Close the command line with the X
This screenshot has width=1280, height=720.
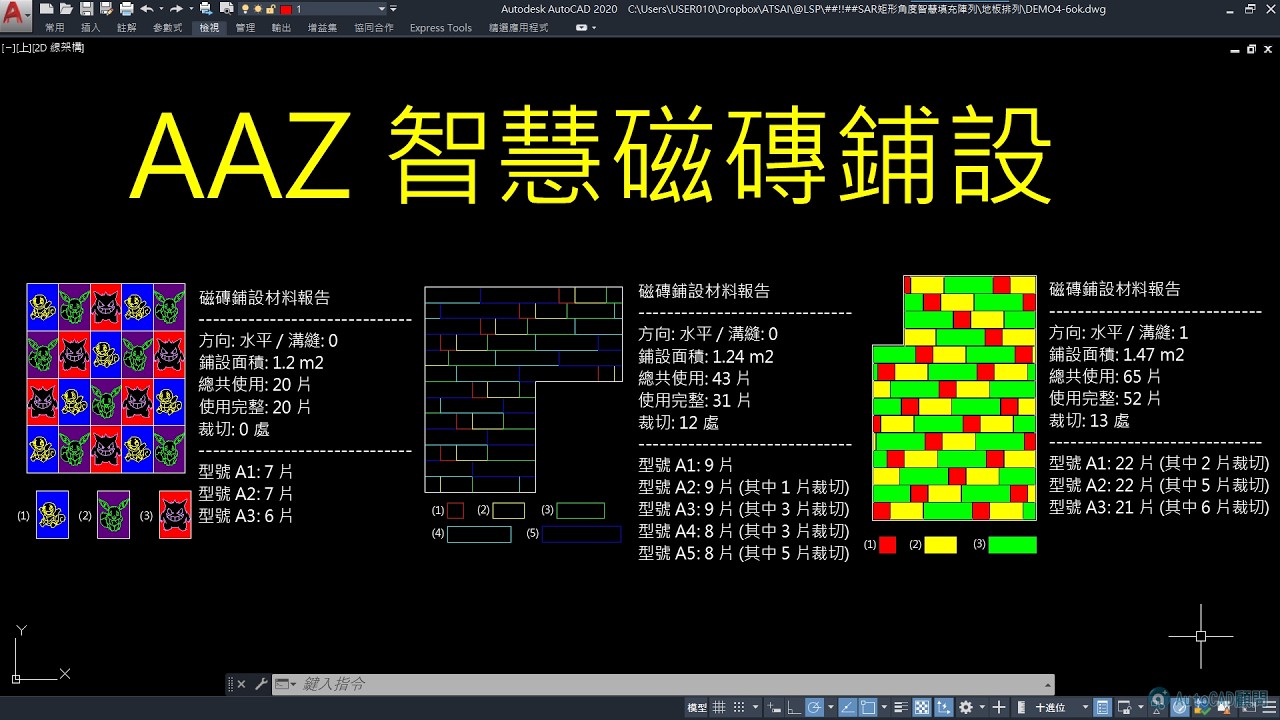(x=241, y=684)
